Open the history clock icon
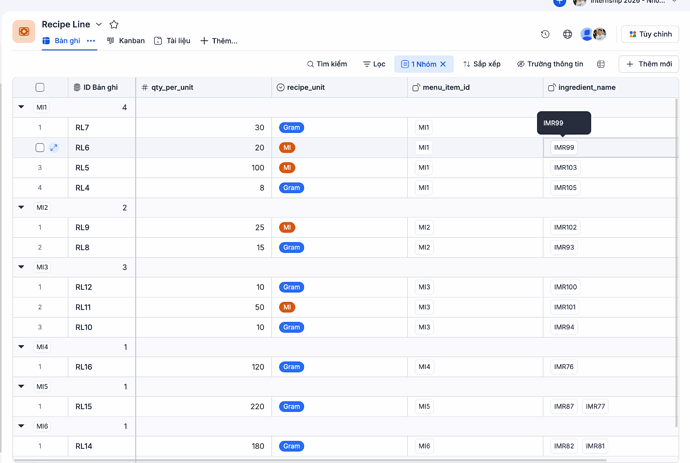The image size is (690, 463). tap(545, 34)
